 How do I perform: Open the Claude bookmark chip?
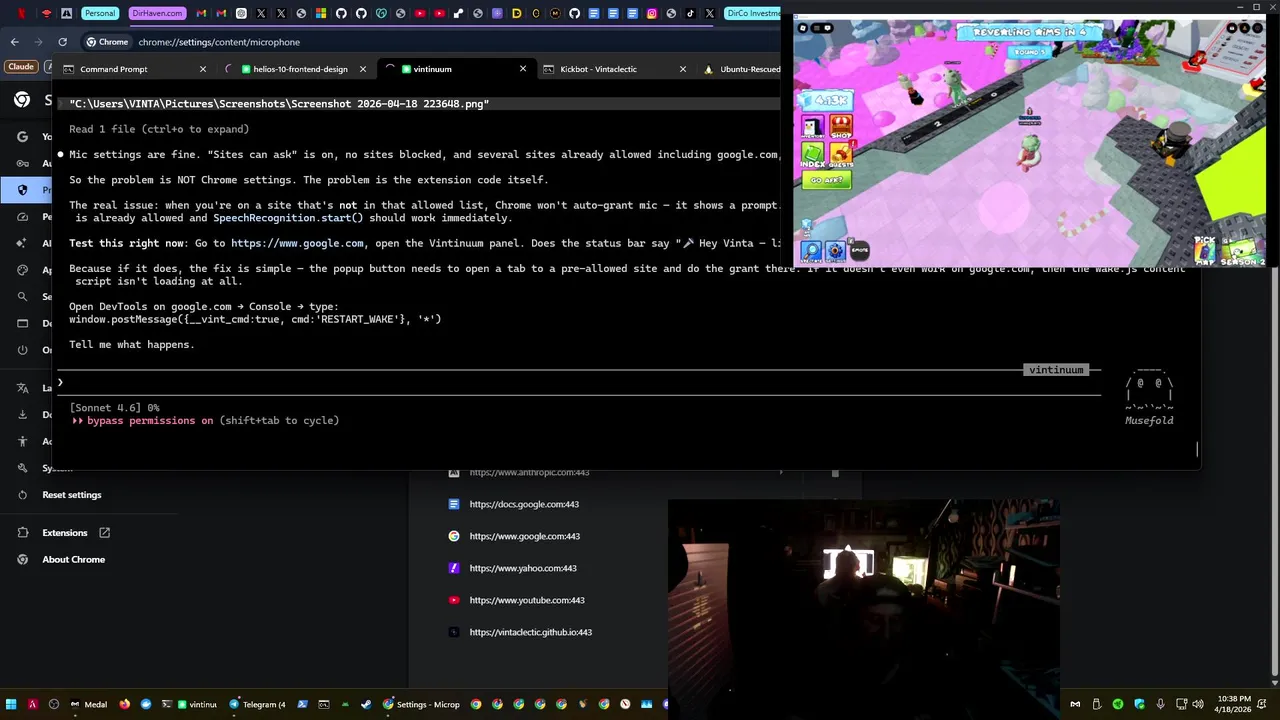20,66
